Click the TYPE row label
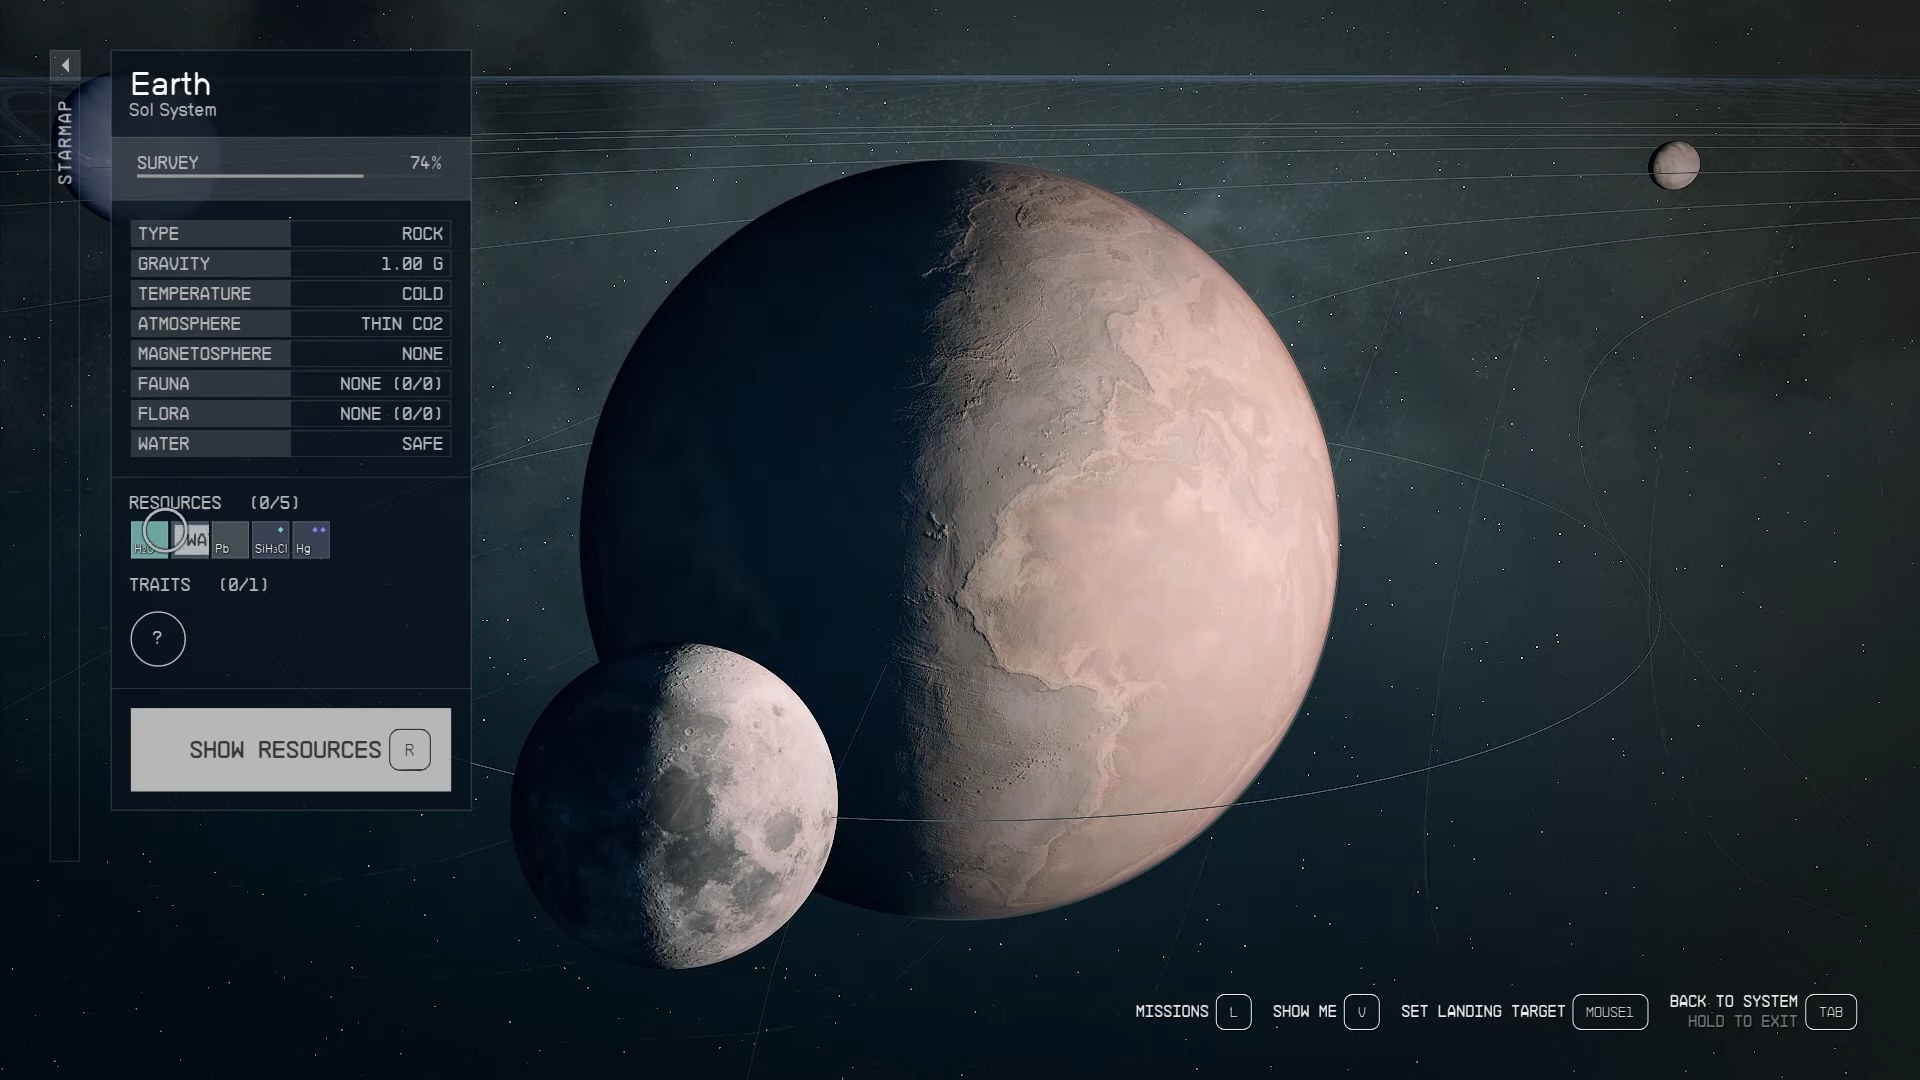Viewport: 1920px width, 1080px height. pyautogui.click(x=158, y=234)
